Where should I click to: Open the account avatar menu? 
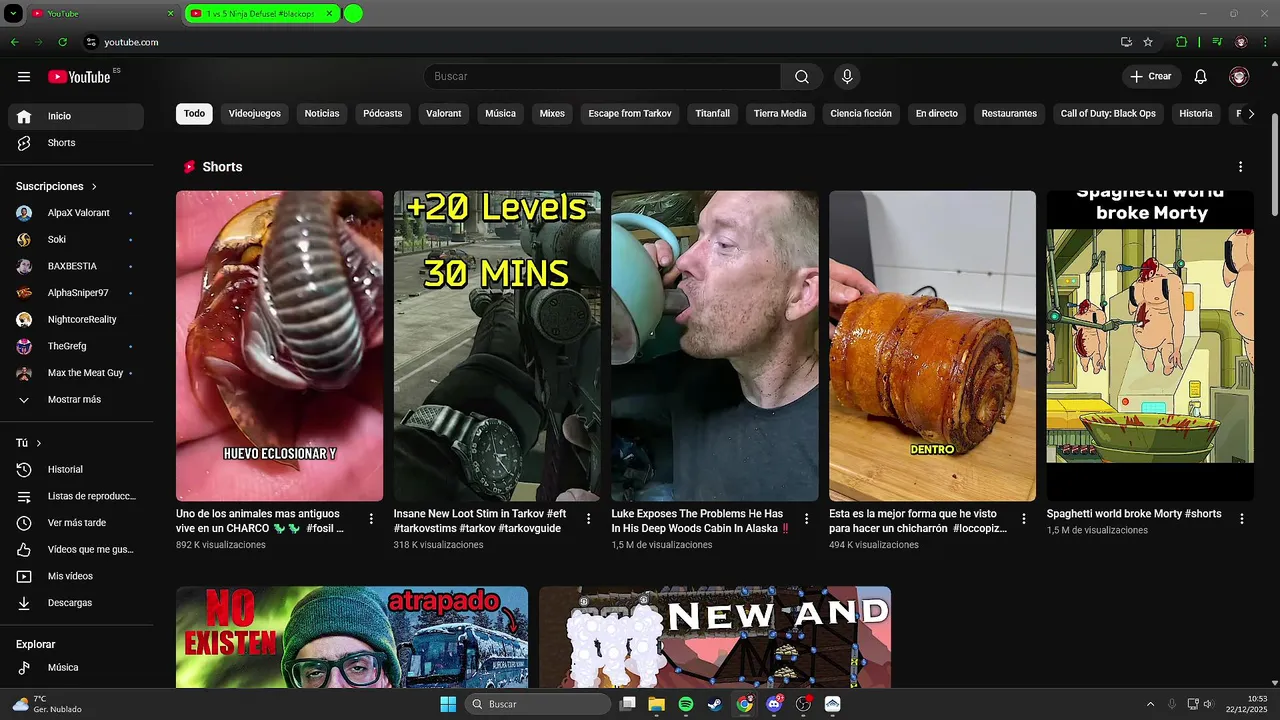(x=1239, y=77)
